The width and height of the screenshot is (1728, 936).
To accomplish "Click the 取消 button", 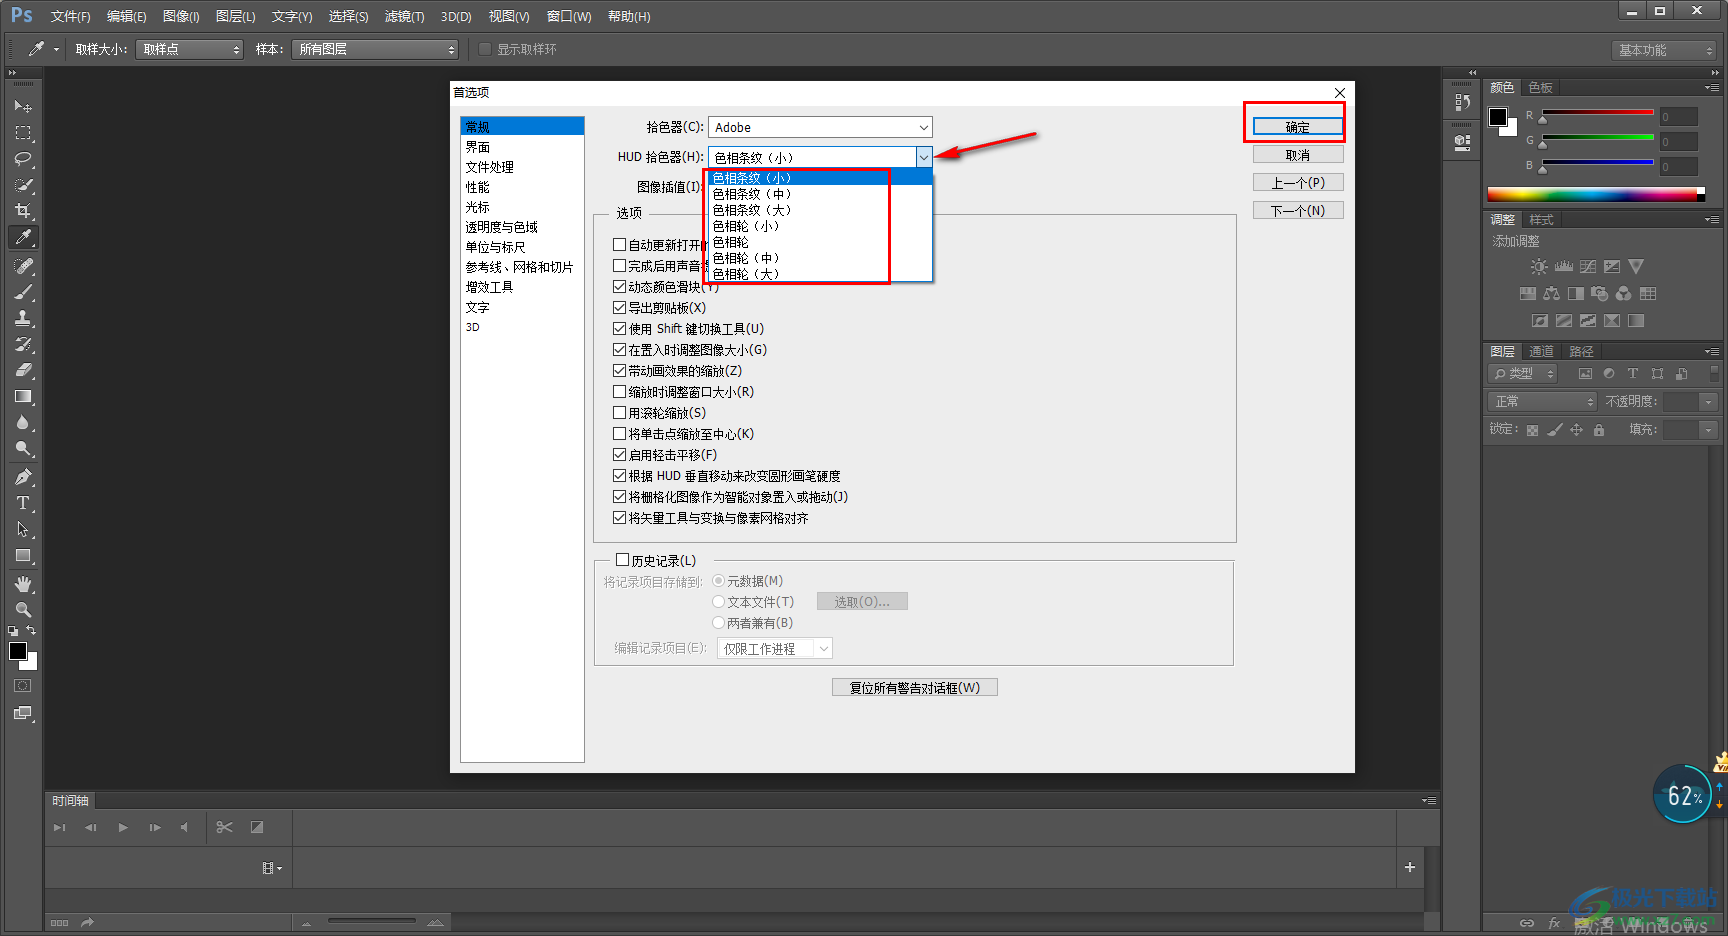I will point(1298,155).
